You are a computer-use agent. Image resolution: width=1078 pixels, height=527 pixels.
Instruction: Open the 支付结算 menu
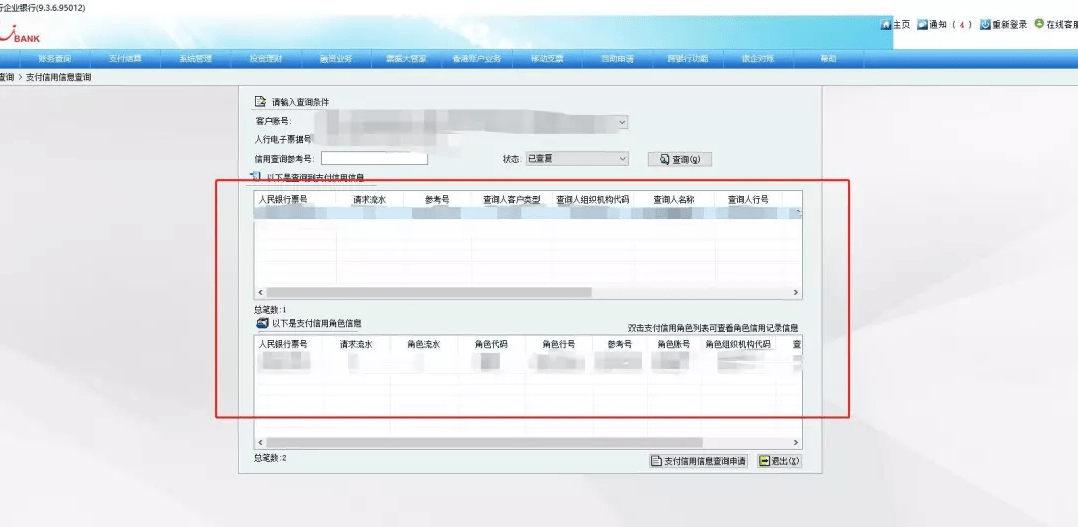click(x=125, y=59)
